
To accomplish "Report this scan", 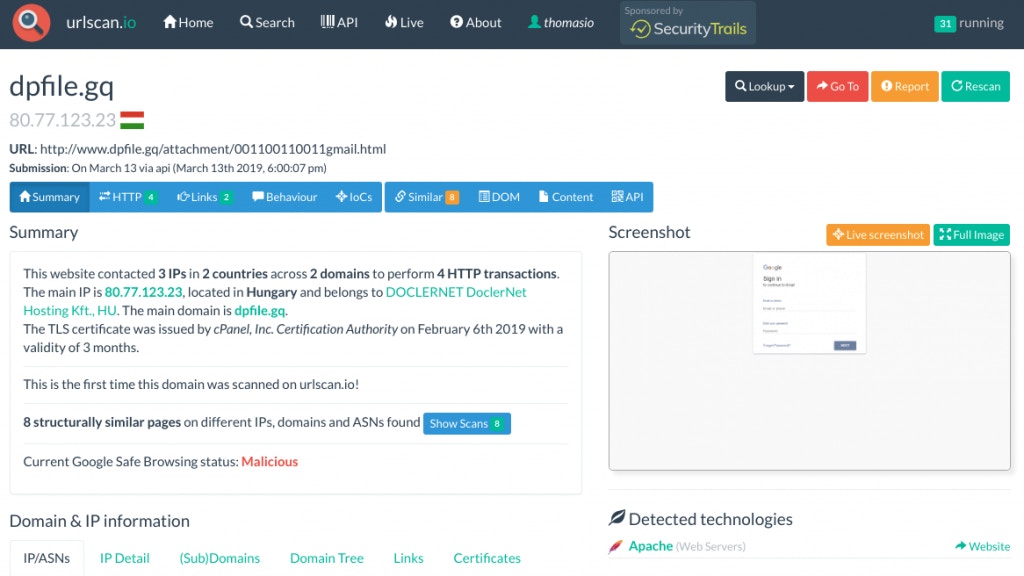I will [904, 86].
